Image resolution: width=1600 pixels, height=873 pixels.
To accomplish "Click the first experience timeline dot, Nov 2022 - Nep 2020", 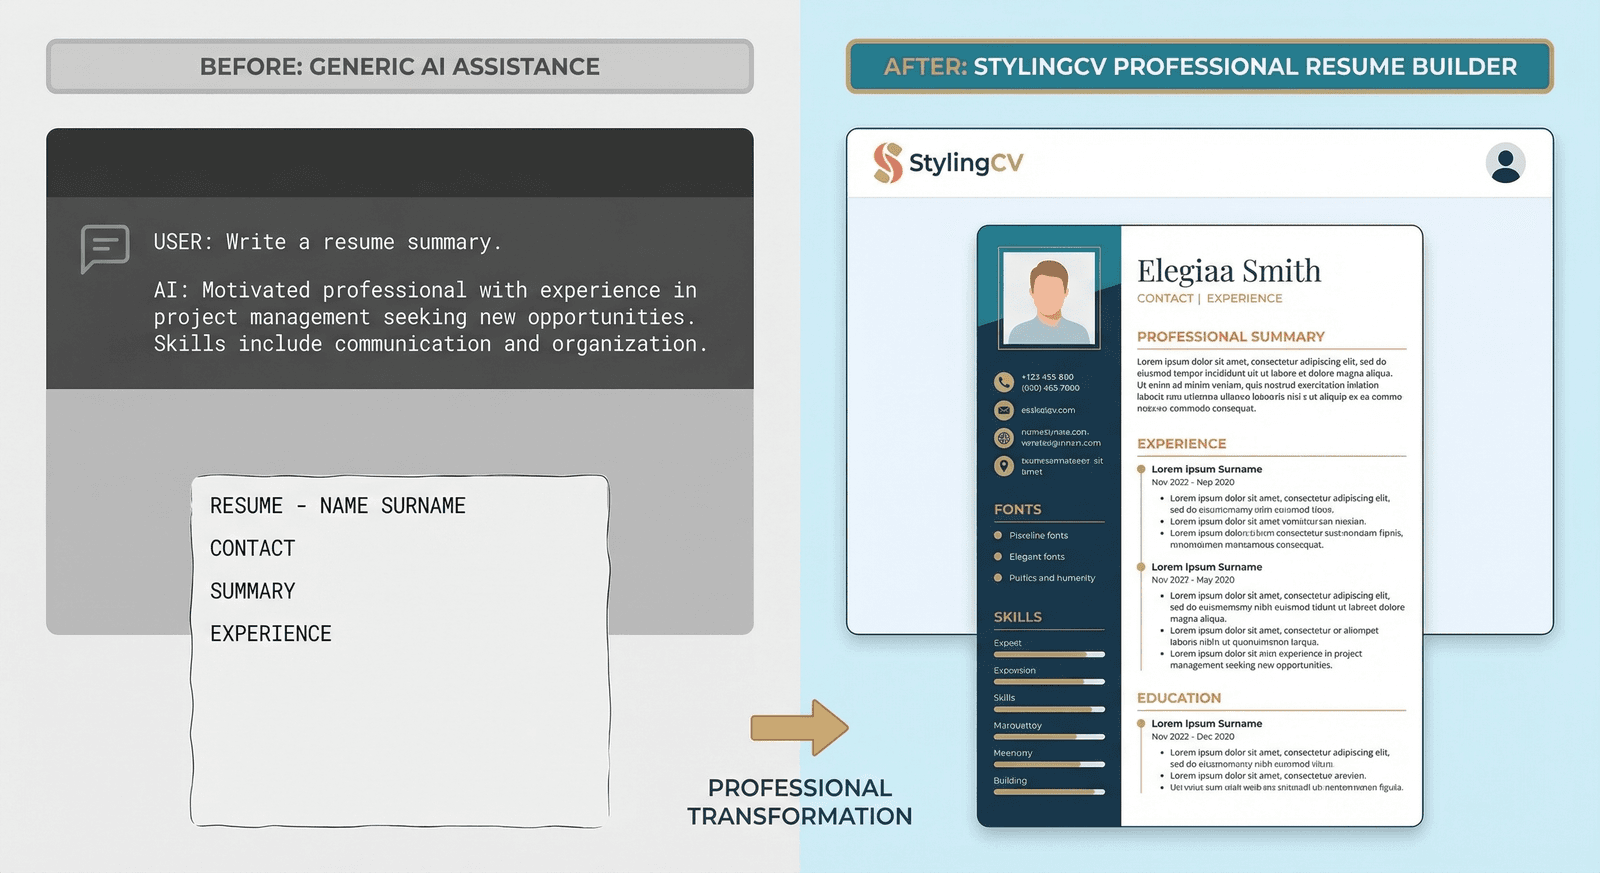I will tap(1141, 469).
